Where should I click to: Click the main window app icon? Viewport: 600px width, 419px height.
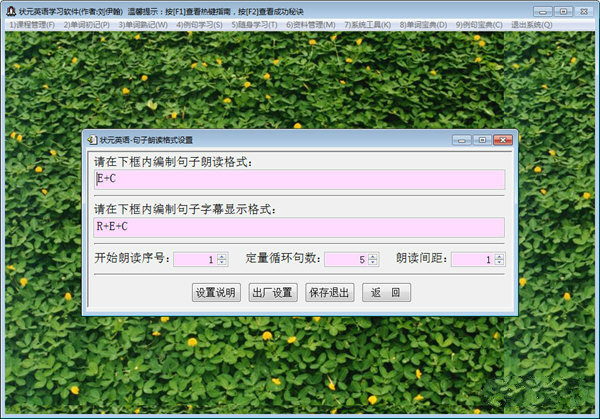11,11
